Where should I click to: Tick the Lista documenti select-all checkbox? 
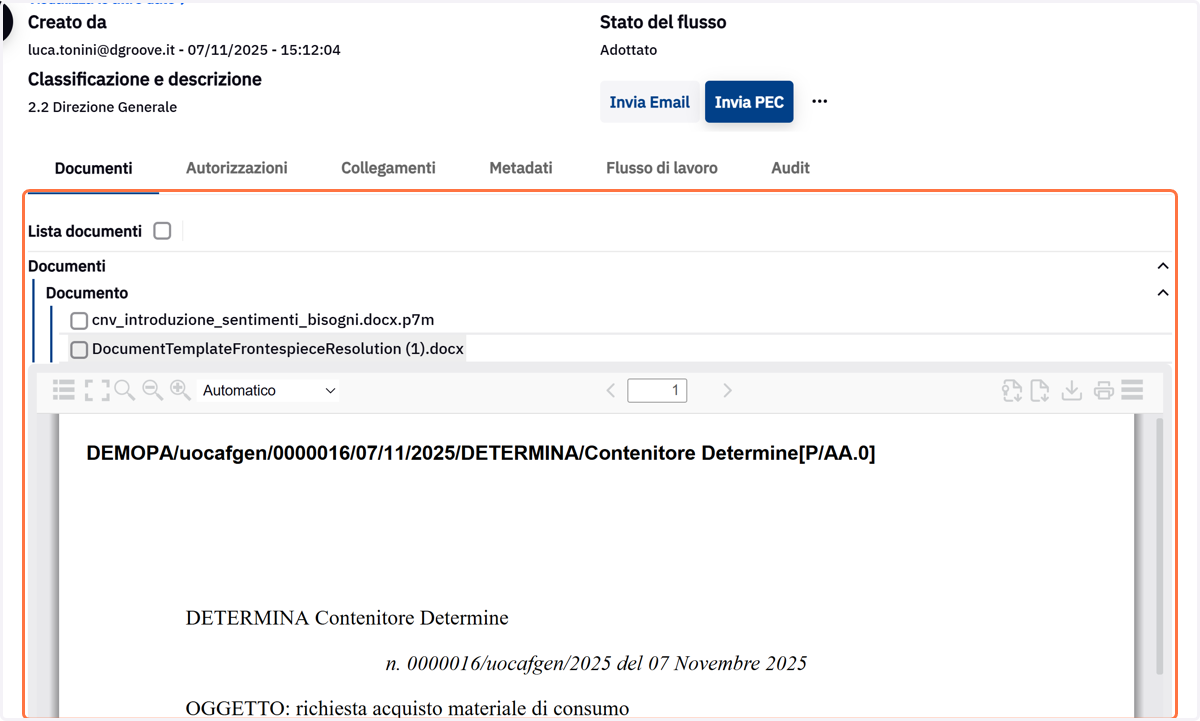coord(162,231)
